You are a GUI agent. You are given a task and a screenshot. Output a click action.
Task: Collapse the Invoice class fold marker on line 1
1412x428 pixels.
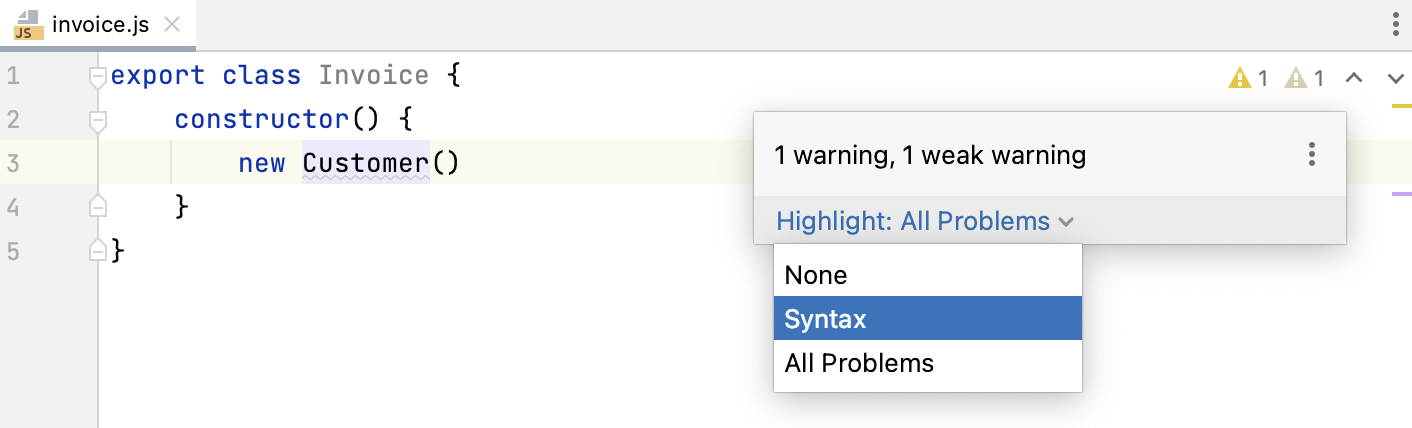[97, 76]
